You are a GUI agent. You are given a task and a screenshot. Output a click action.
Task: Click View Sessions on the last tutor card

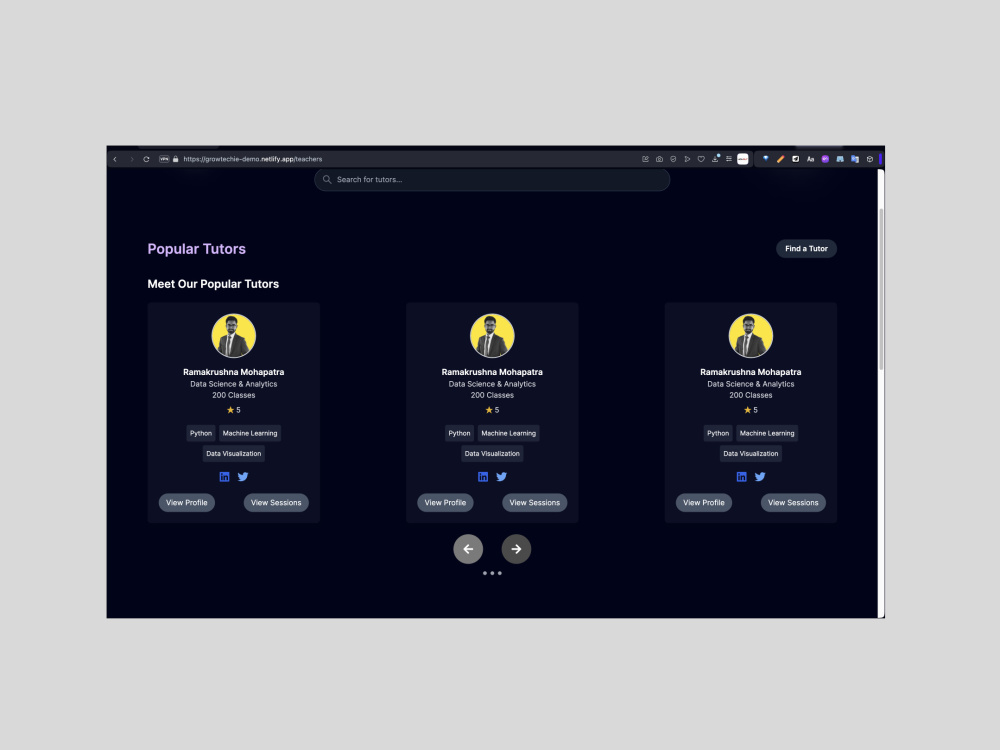click(793, 503)
